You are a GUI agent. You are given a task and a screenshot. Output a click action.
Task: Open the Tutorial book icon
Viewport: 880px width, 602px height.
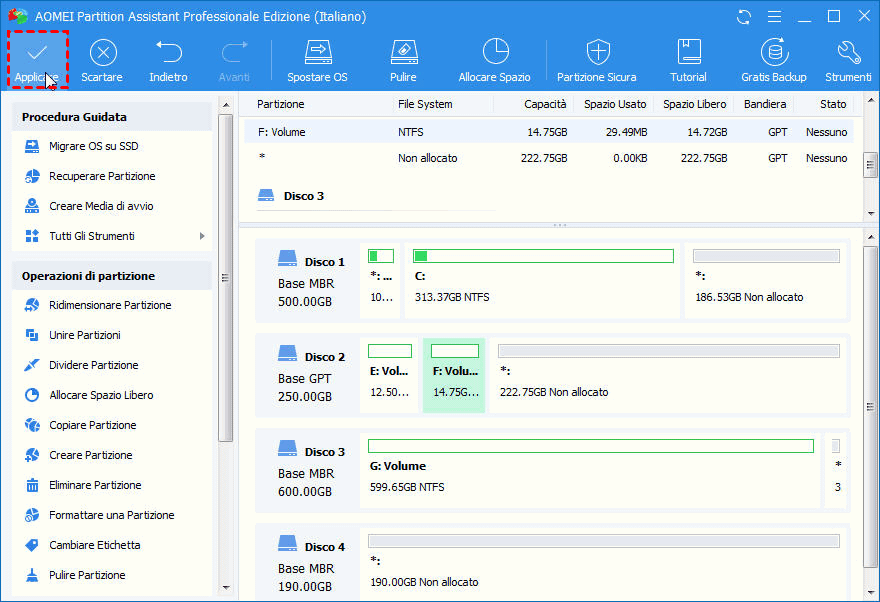(x=688, y=60)
